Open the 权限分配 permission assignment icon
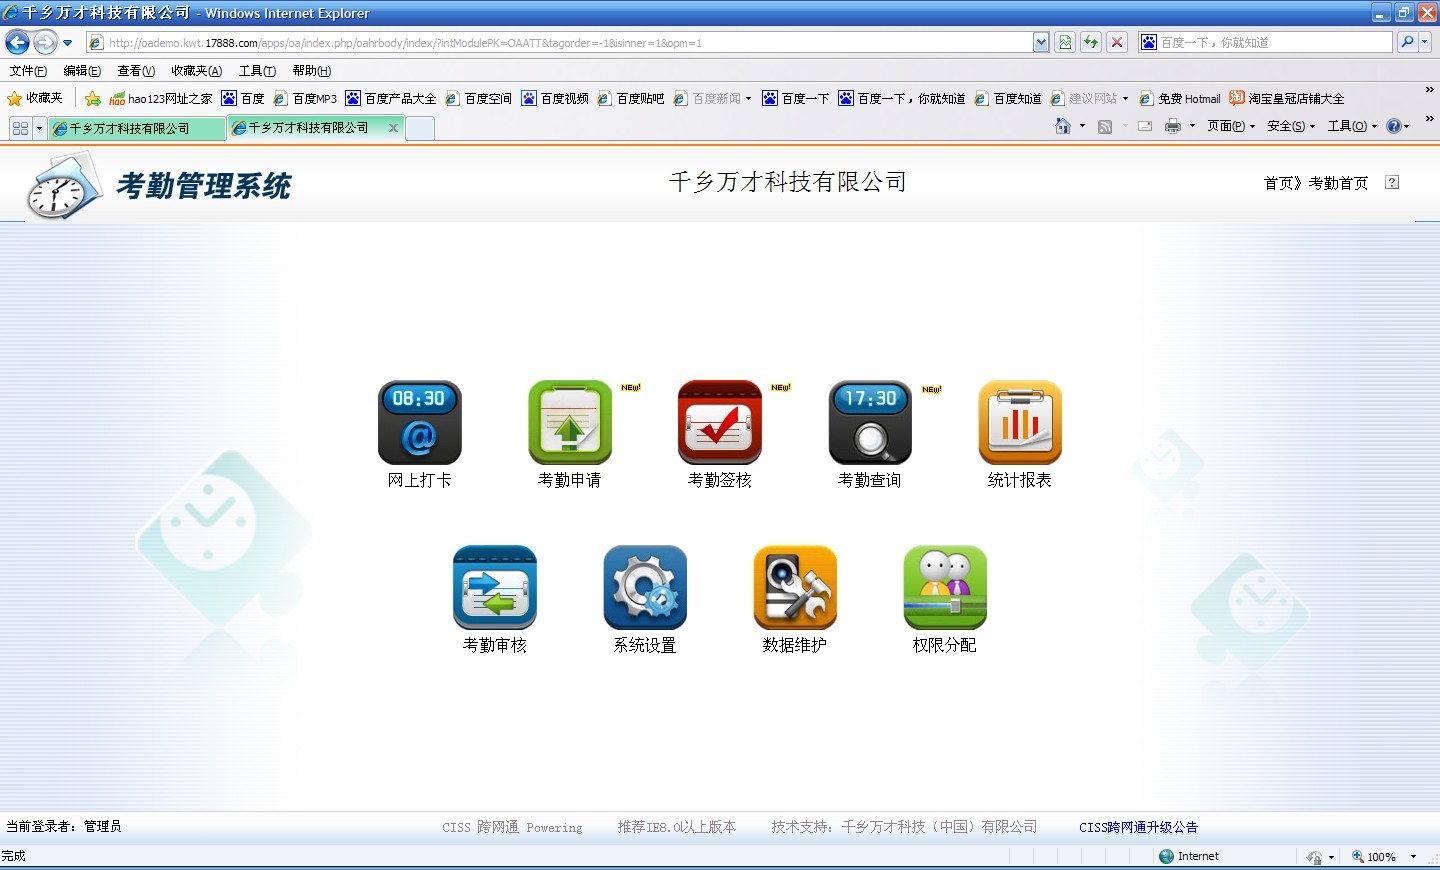This screenshot has height=870, width=1440. coord(944,588)
